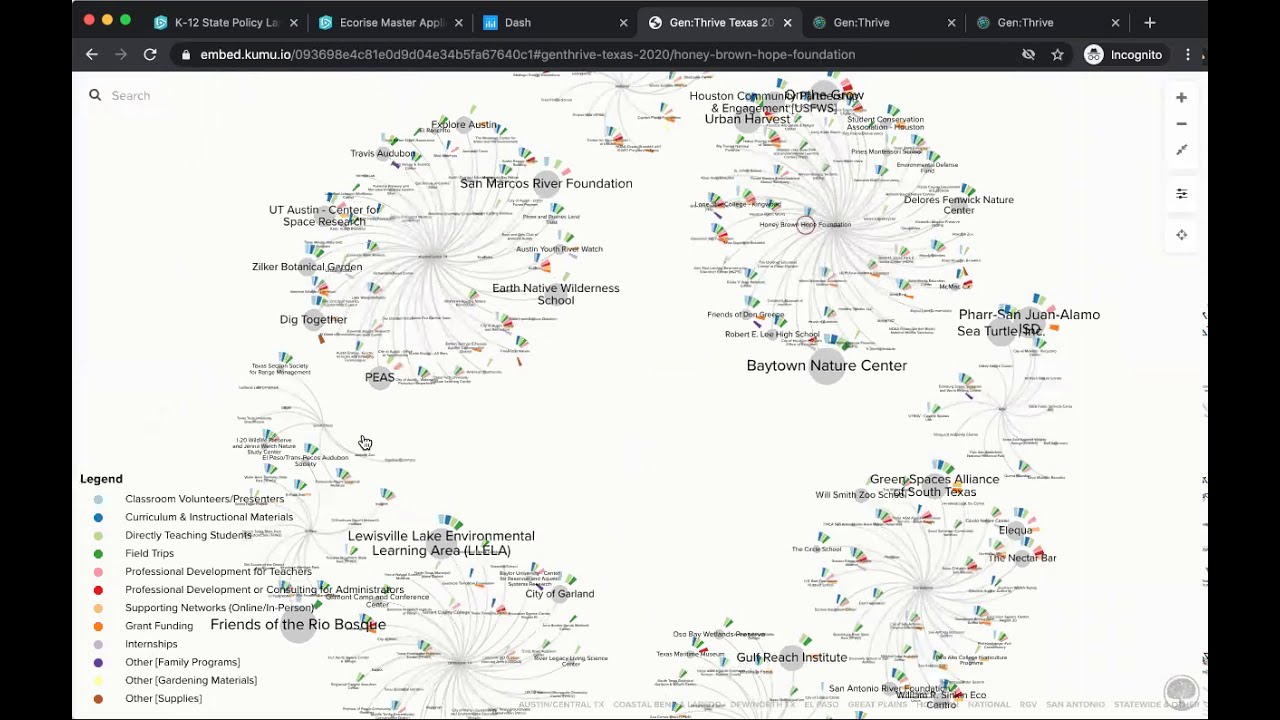This screenshot has width=1280, height=720.
Task: Click the NATIONAL region filter
Action: [x=989, y=705]
